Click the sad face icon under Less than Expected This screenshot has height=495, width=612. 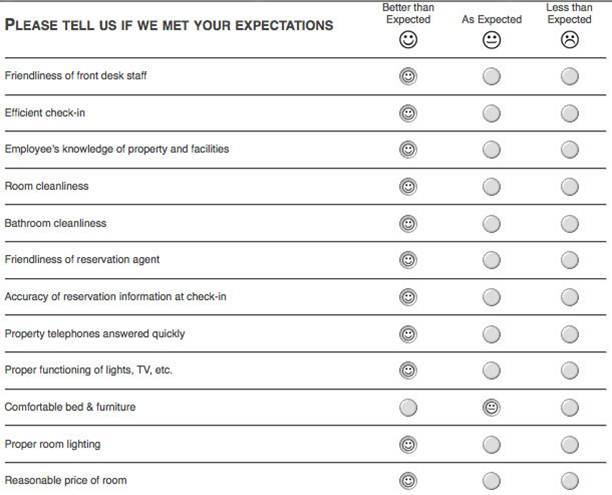point(570,39)
